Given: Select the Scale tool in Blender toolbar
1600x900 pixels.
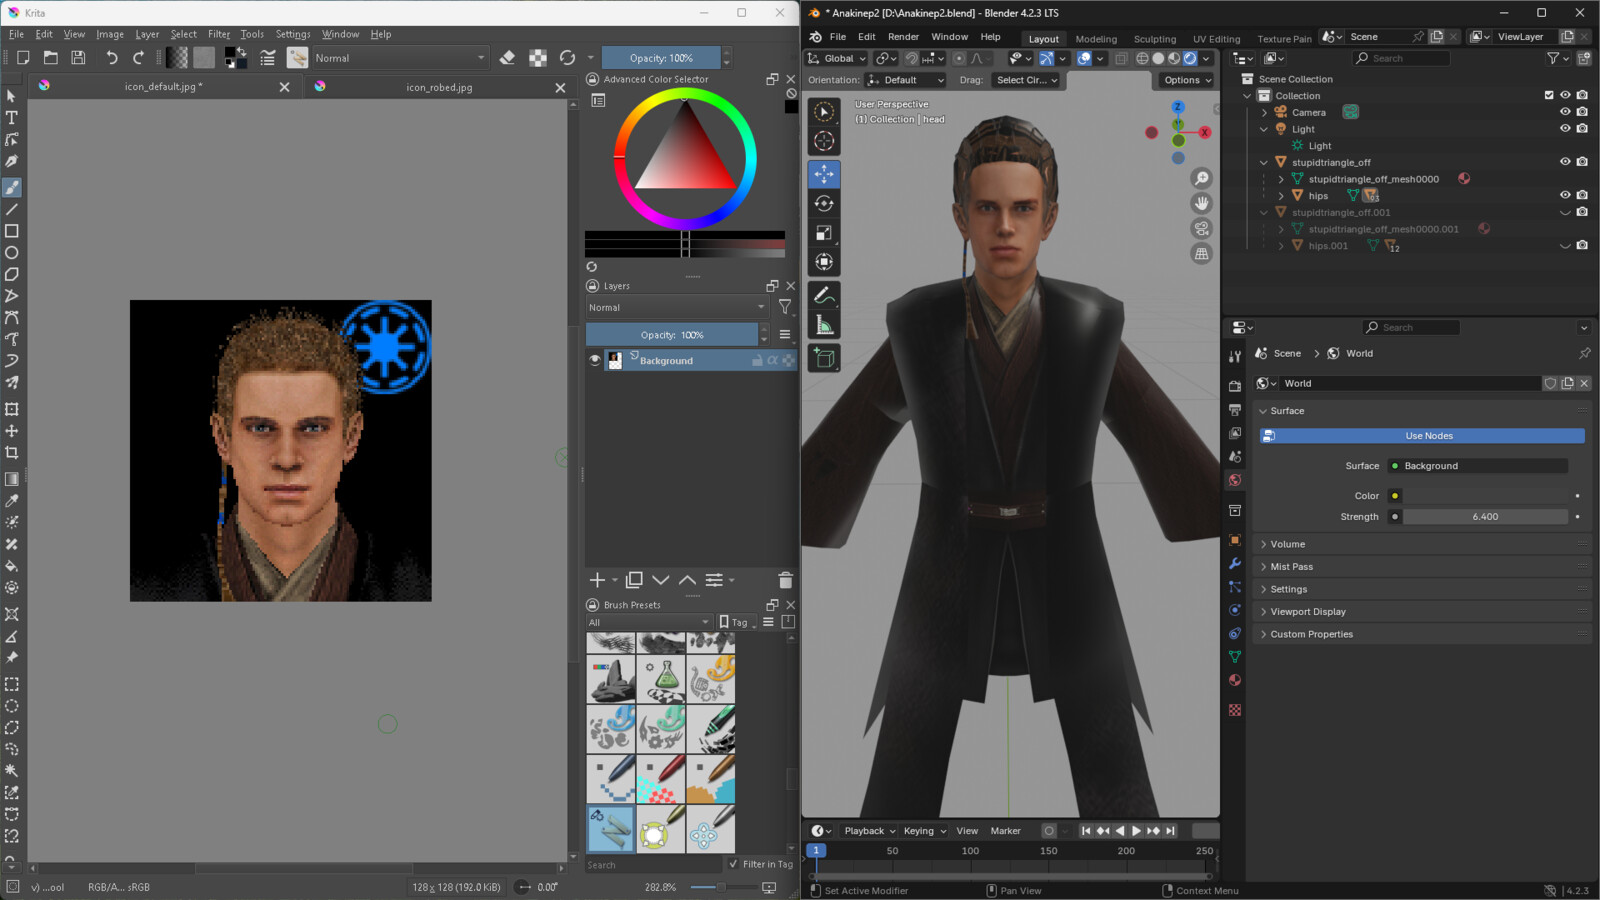Looking at the screenshot, I should [x=824, y=233].
